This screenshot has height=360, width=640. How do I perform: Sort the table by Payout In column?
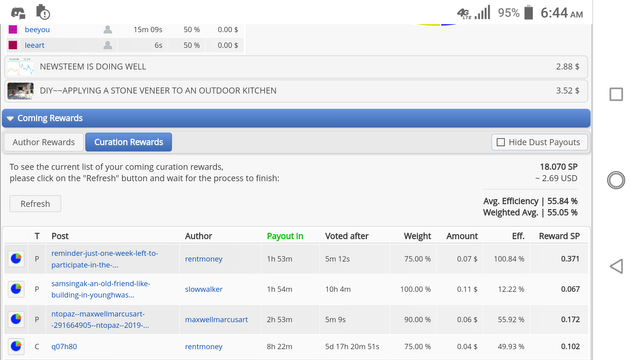[x=285, y=236]
